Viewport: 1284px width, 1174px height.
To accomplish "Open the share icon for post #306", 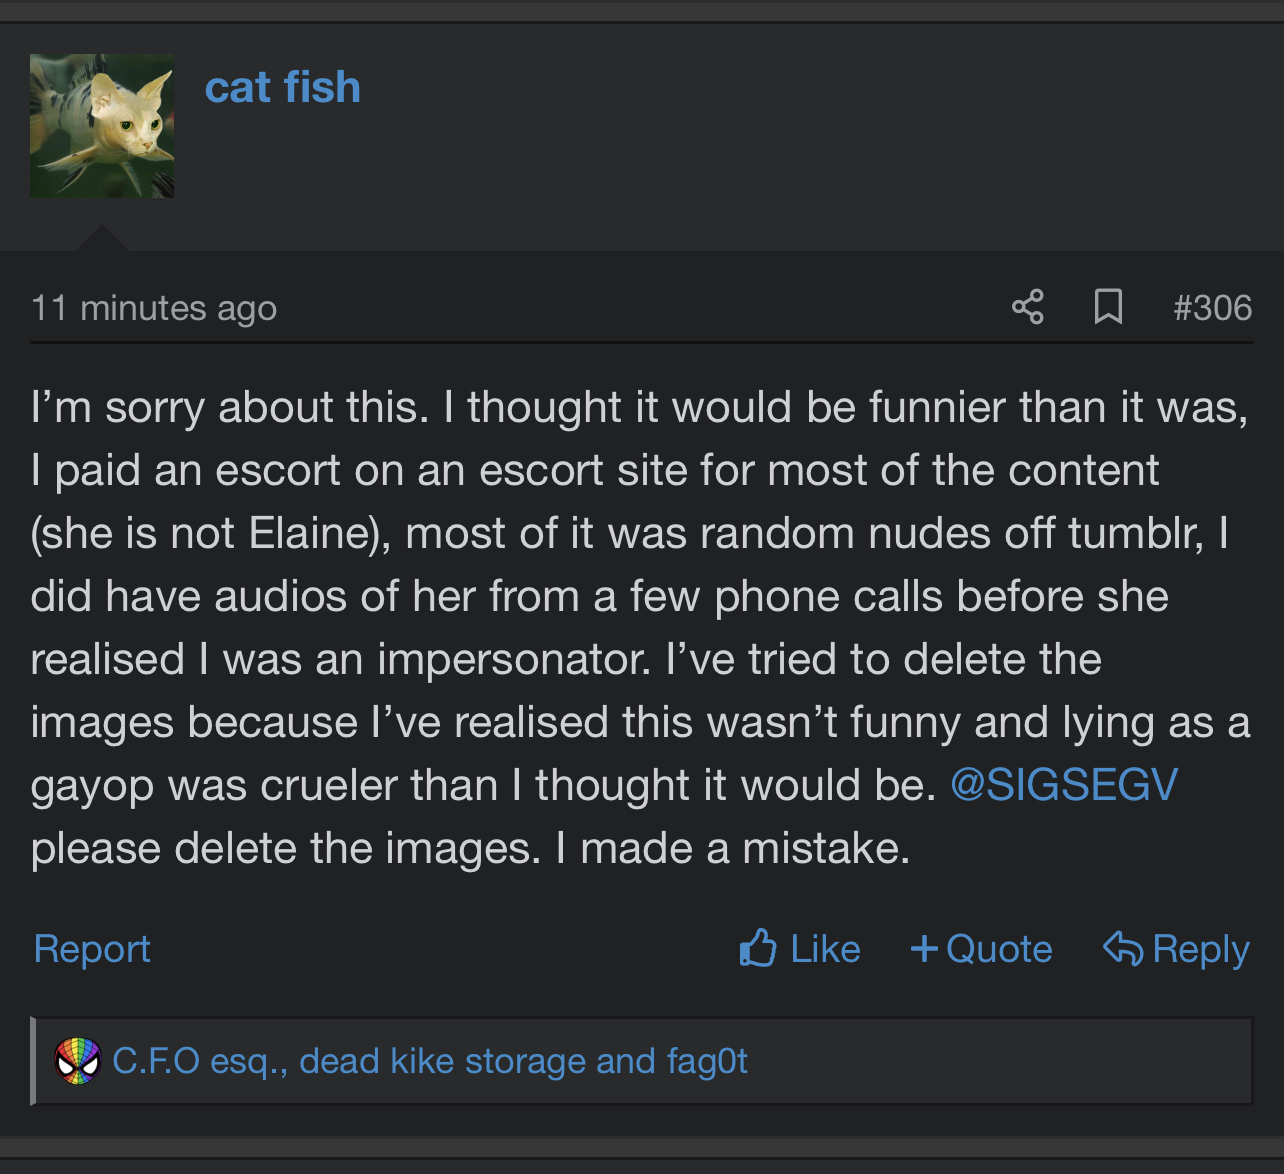I will [x=1027, y=307].
